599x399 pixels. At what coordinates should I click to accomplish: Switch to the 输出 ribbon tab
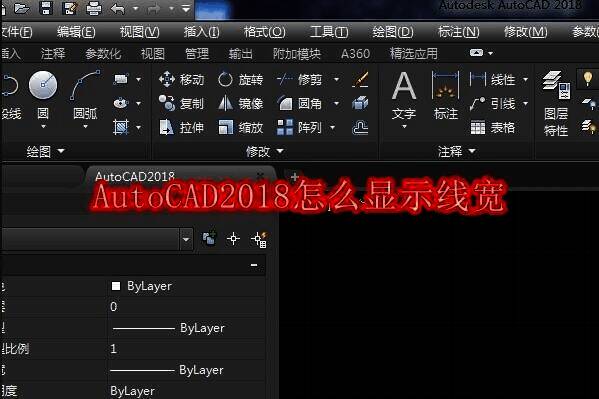pyautogui.click(x=241, y=54)
